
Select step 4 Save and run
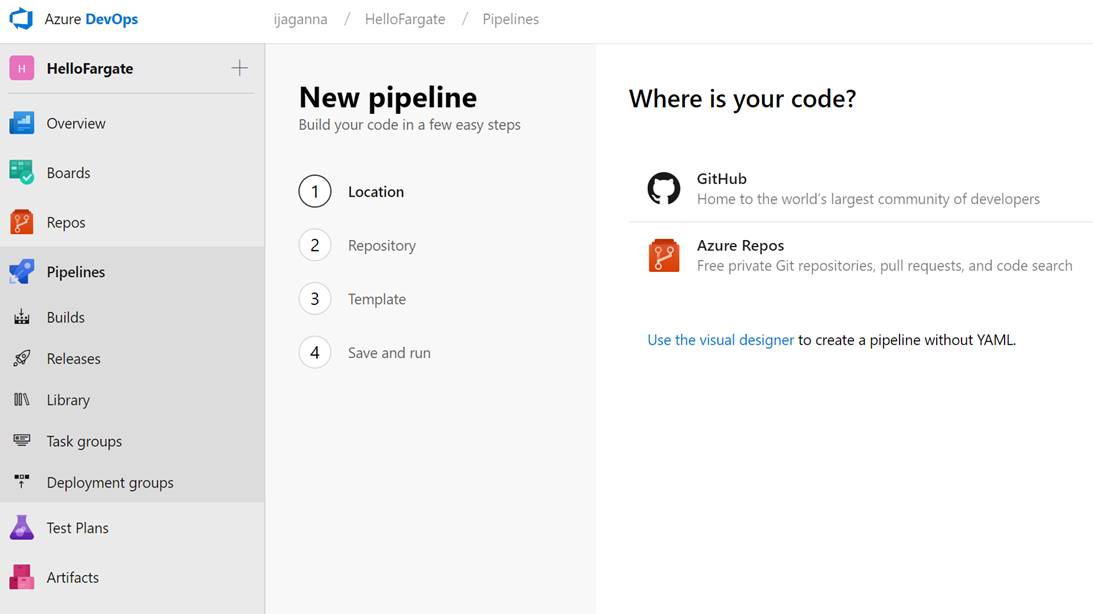[x=389, y=353]
